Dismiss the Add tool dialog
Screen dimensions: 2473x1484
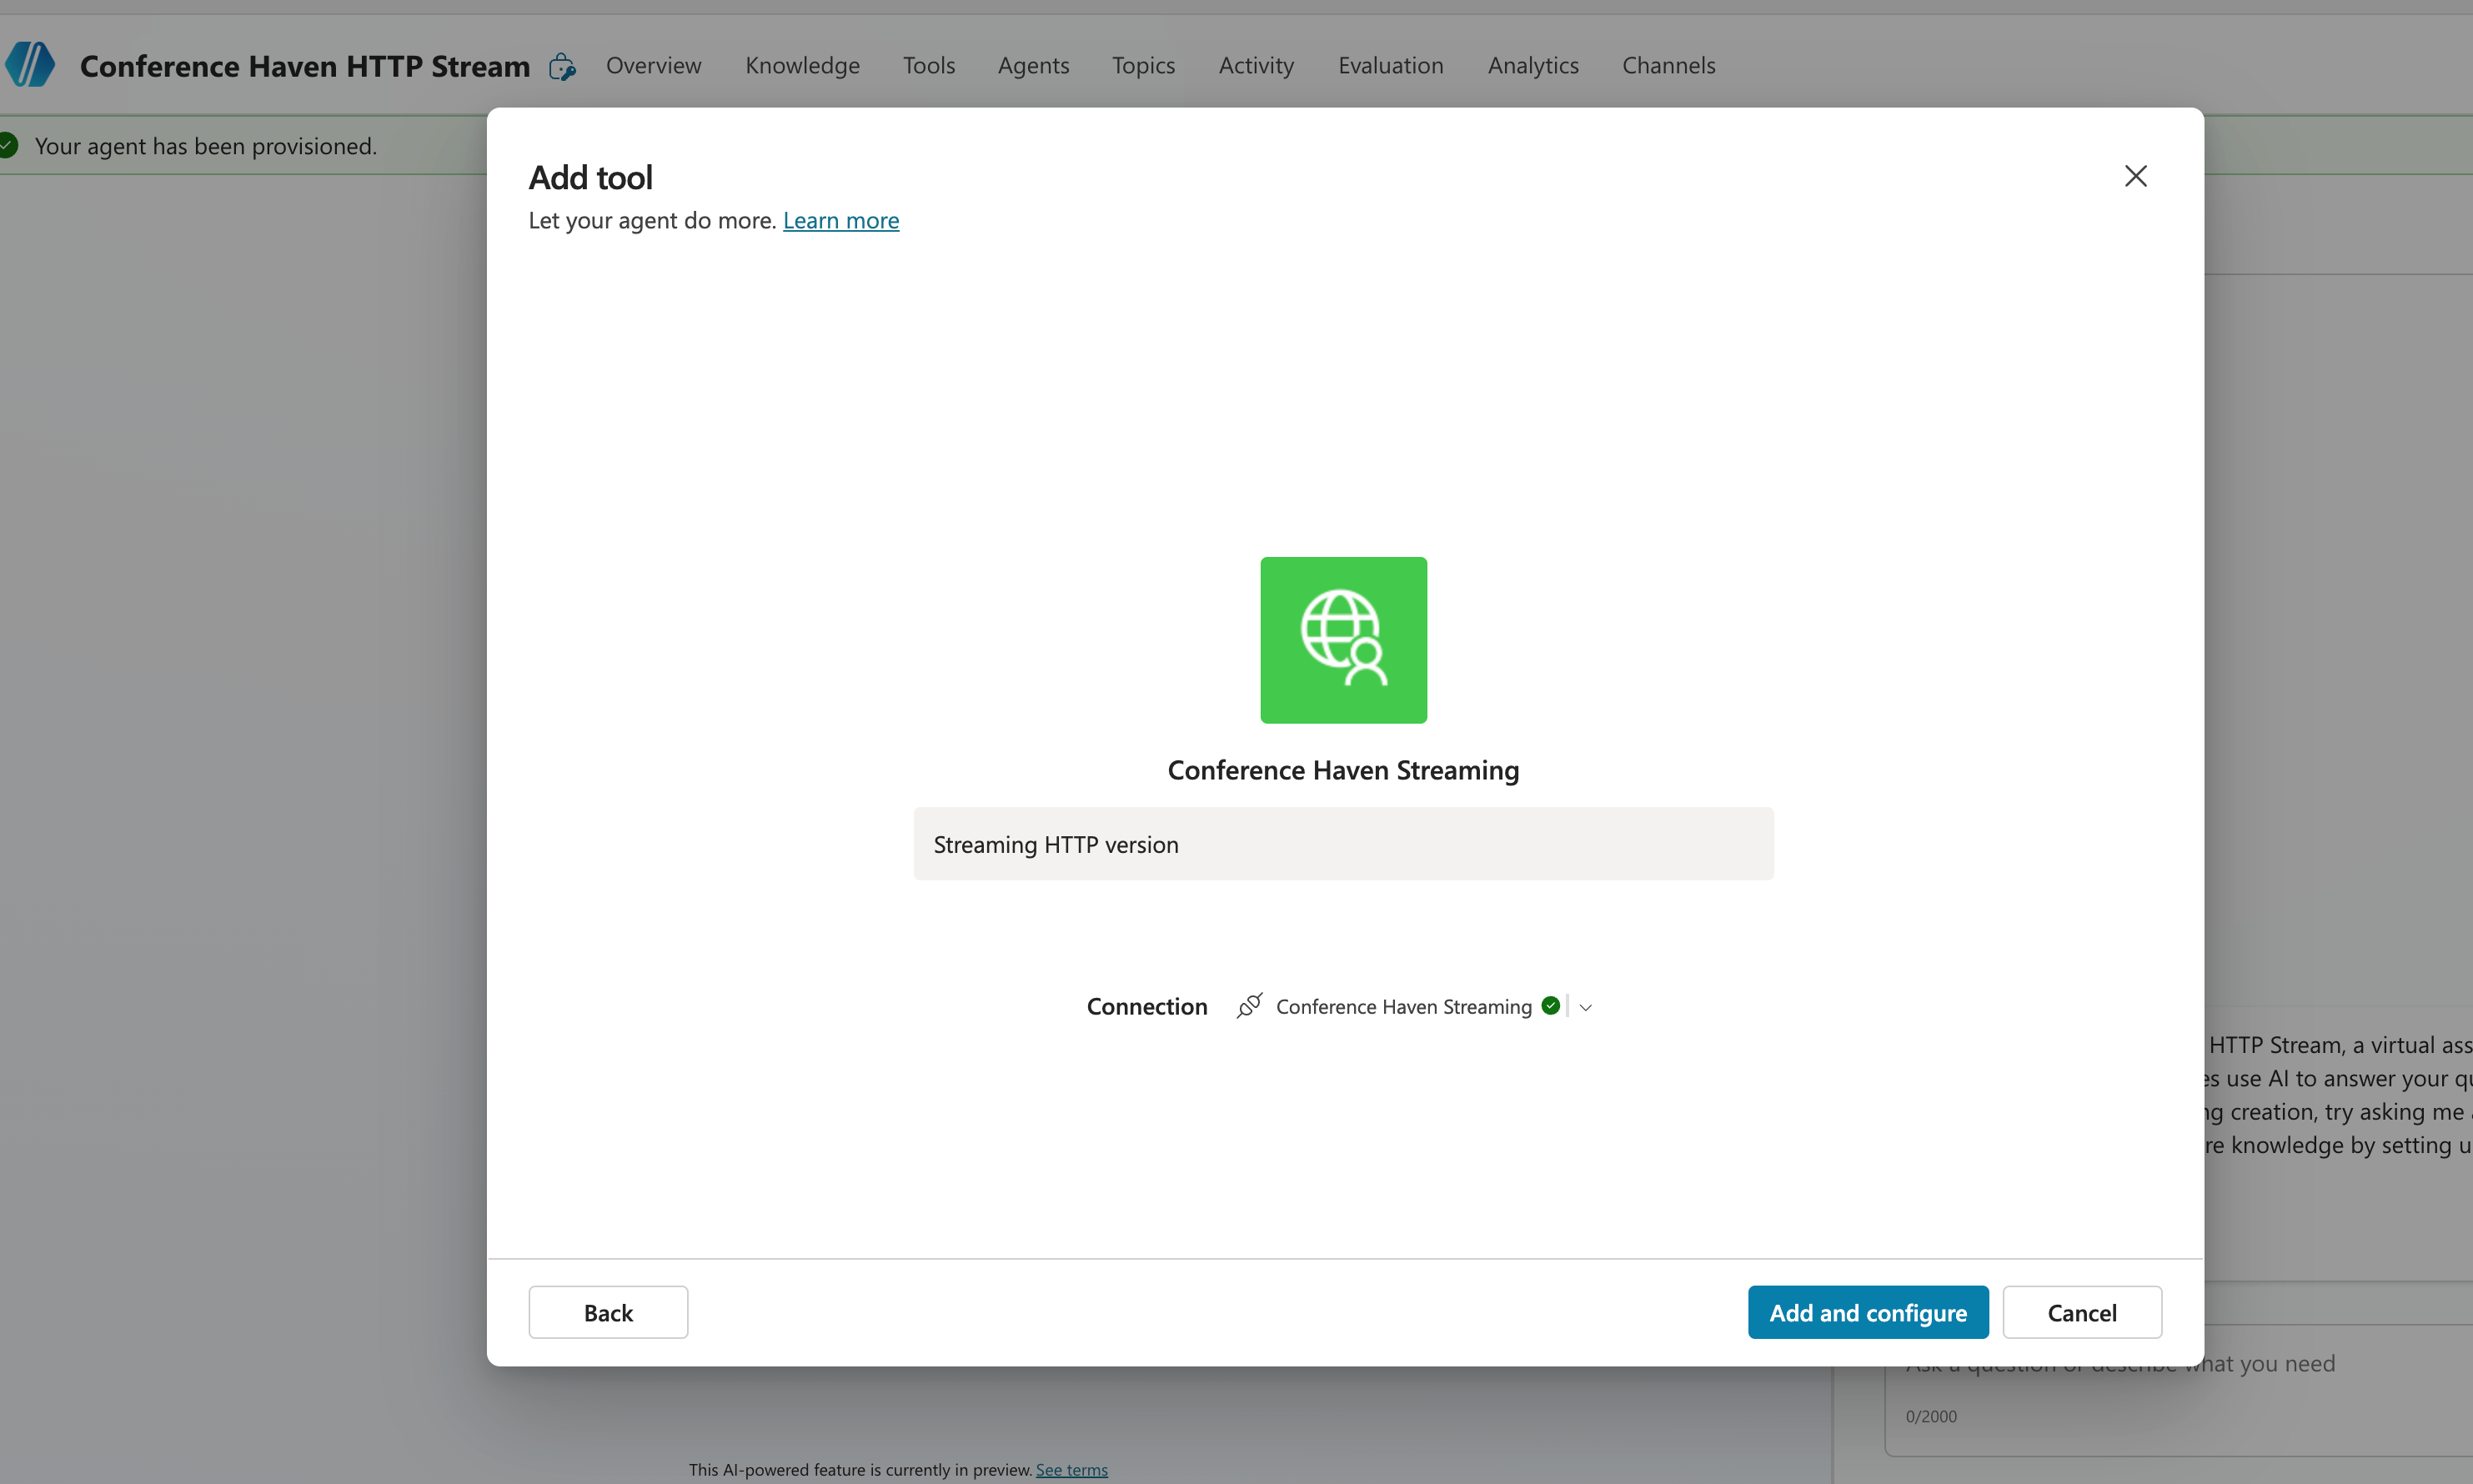click(x=2136, y=175)
